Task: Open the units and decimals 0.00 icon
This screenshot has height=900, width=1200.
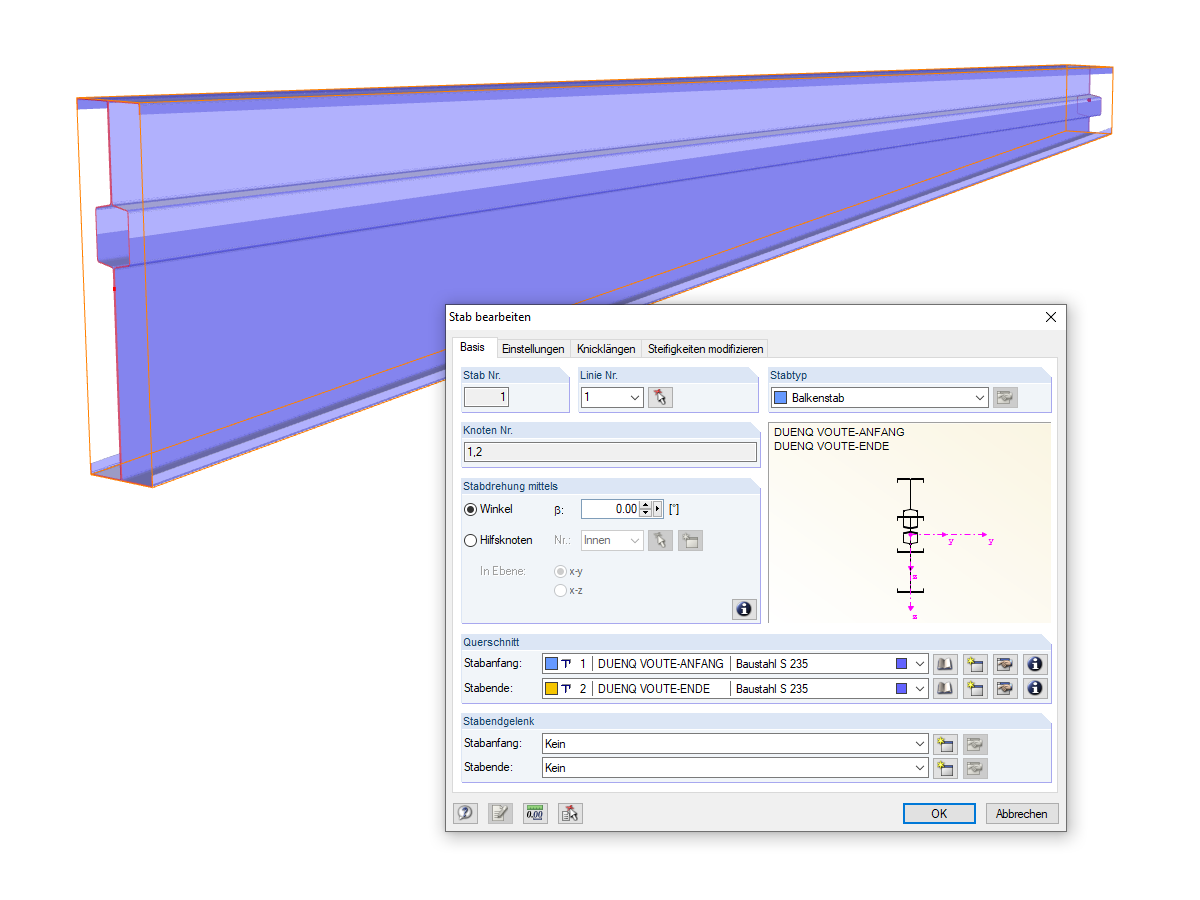Action: [x=535, y=814]
